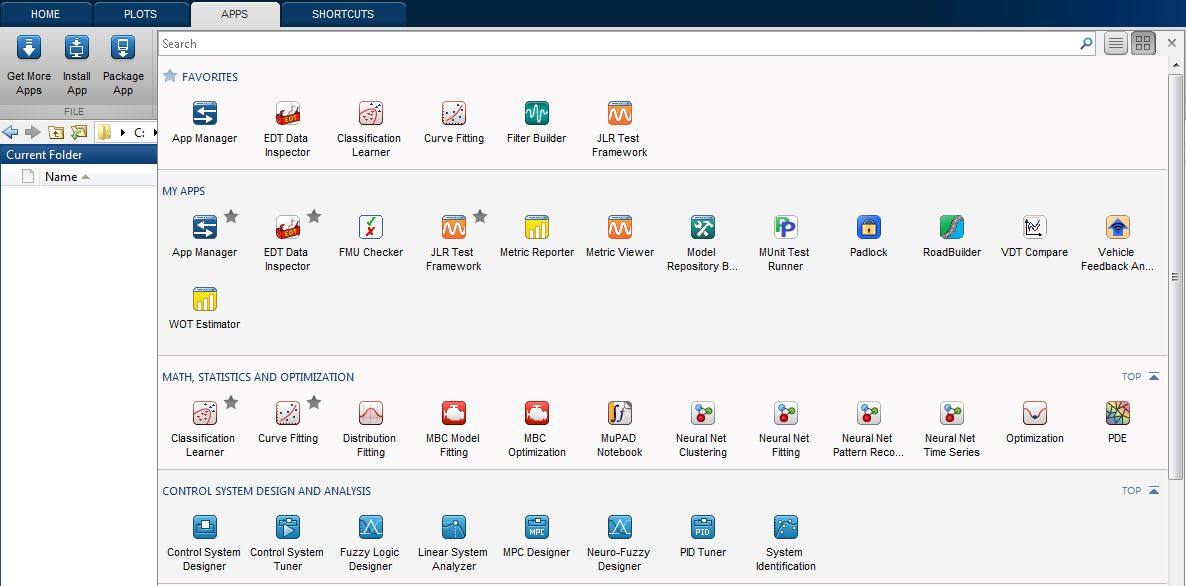The height and width of the screenshot is (586, 1186).
Task: Open the MUnit Test Runner app
Action: pos(784,228)
